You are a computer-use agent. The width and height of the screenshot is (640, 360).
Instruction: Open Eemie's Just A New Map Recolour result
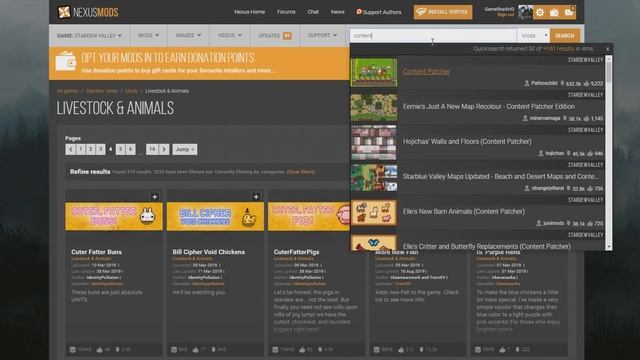pyautogui.click(x=489, y=107)
